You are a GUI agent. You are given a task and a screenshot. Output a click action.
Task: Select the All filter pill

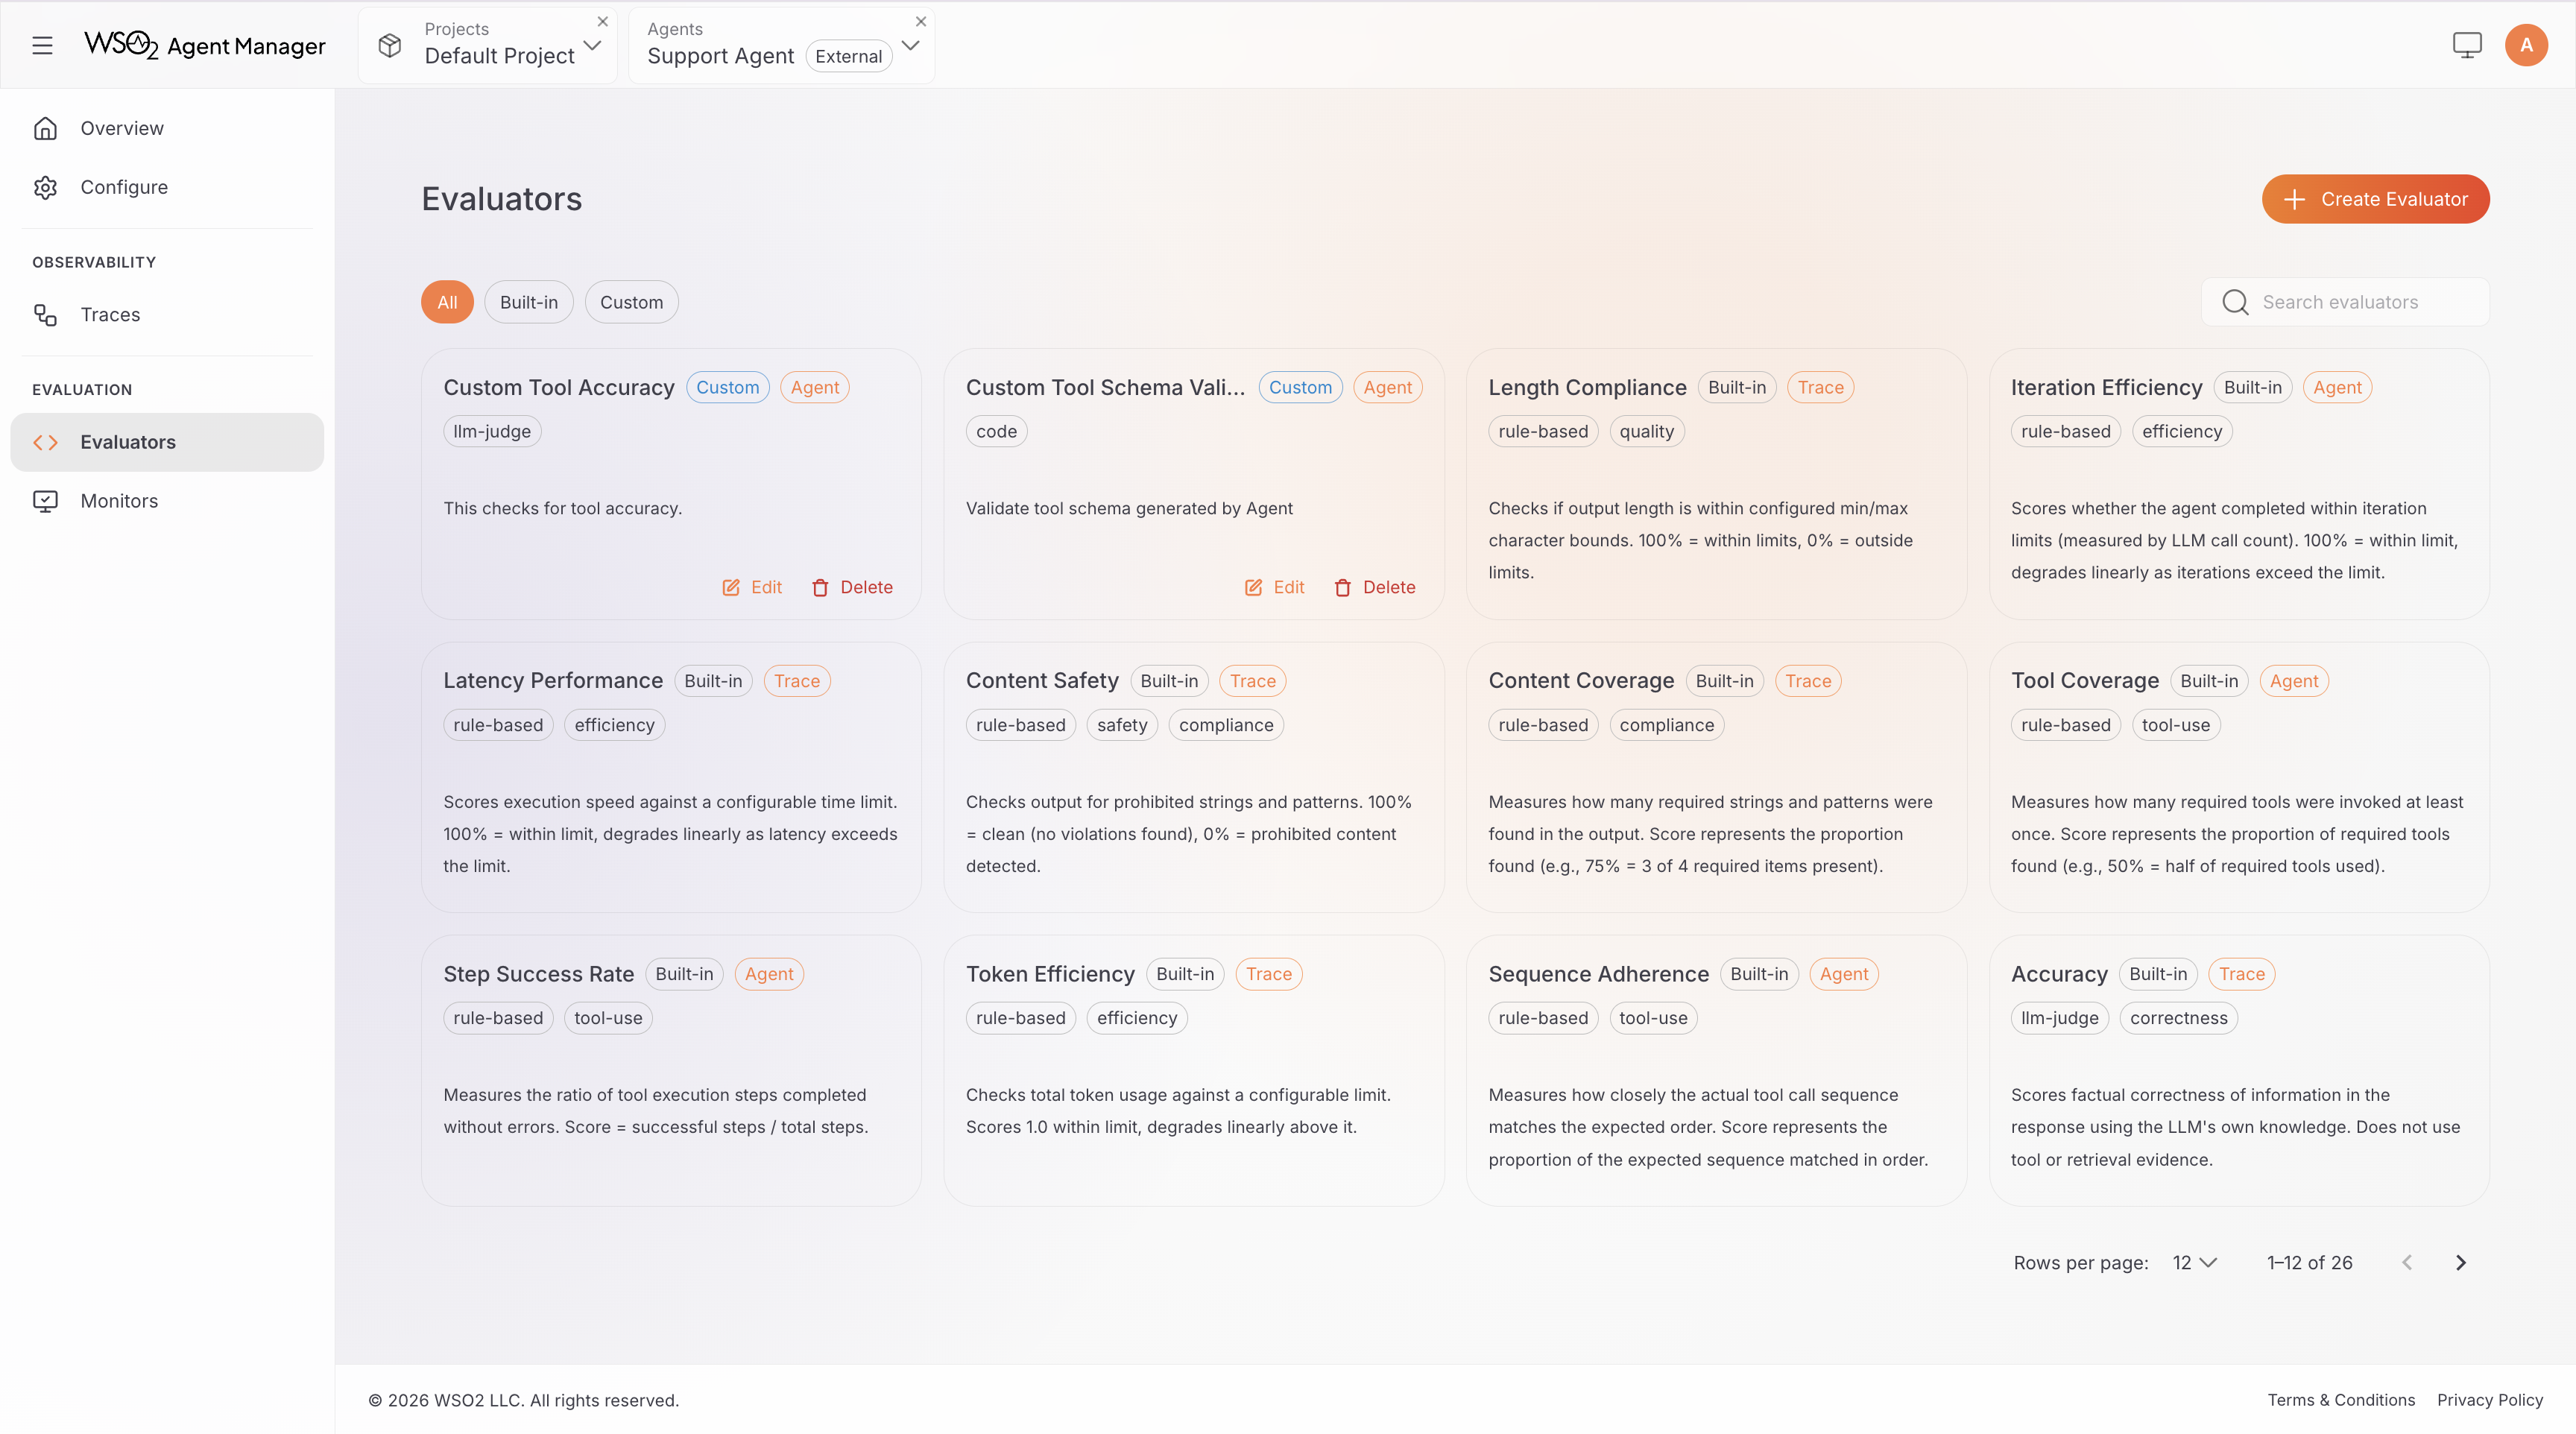point(447,301)
